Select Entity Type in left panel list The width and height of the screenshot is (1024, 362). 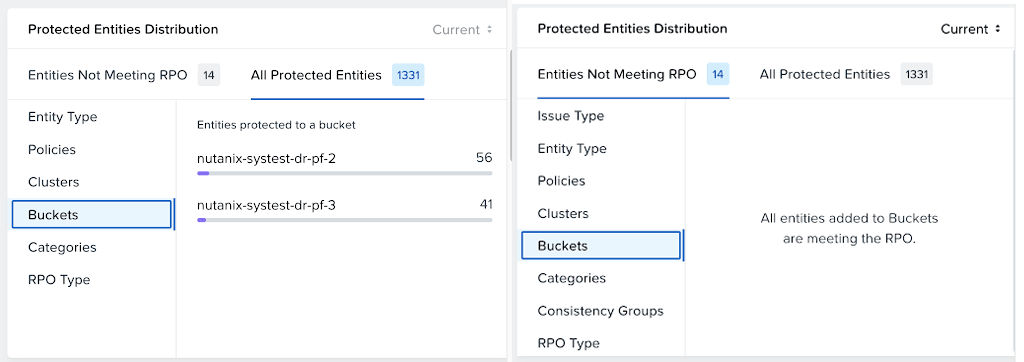(63, 117)
